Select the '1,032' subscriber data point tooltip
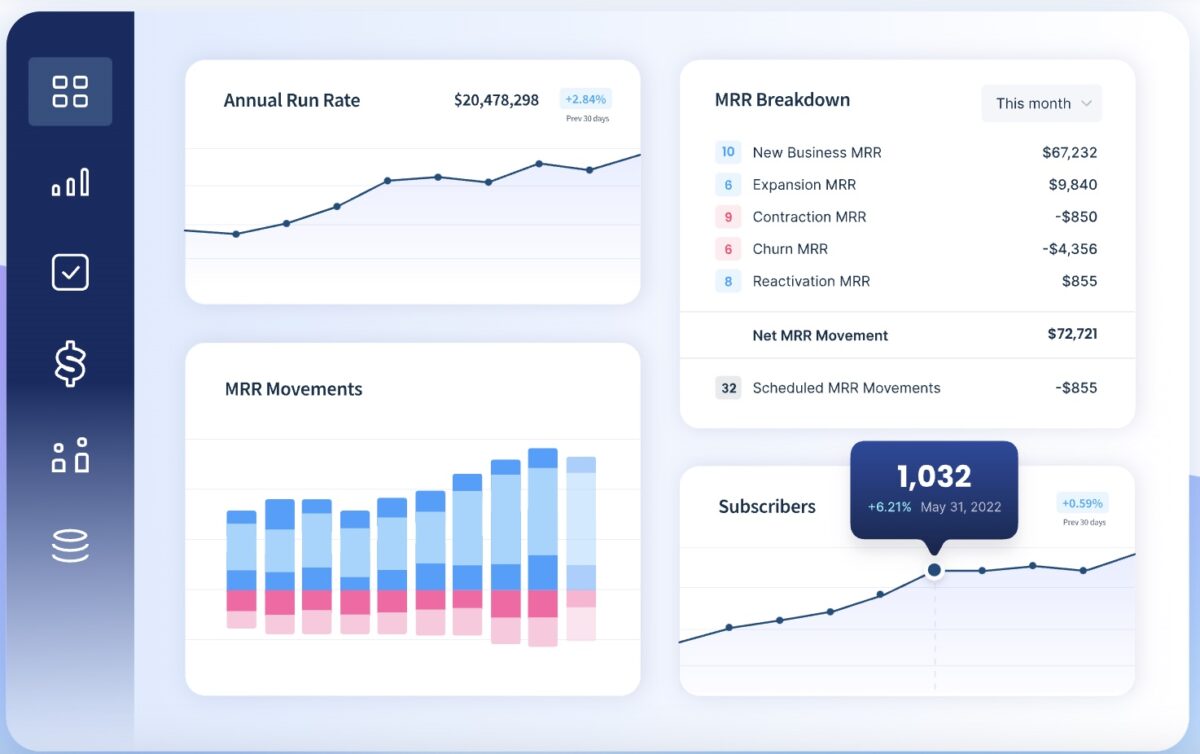The image size is (1200, 754). pos(933,478)
